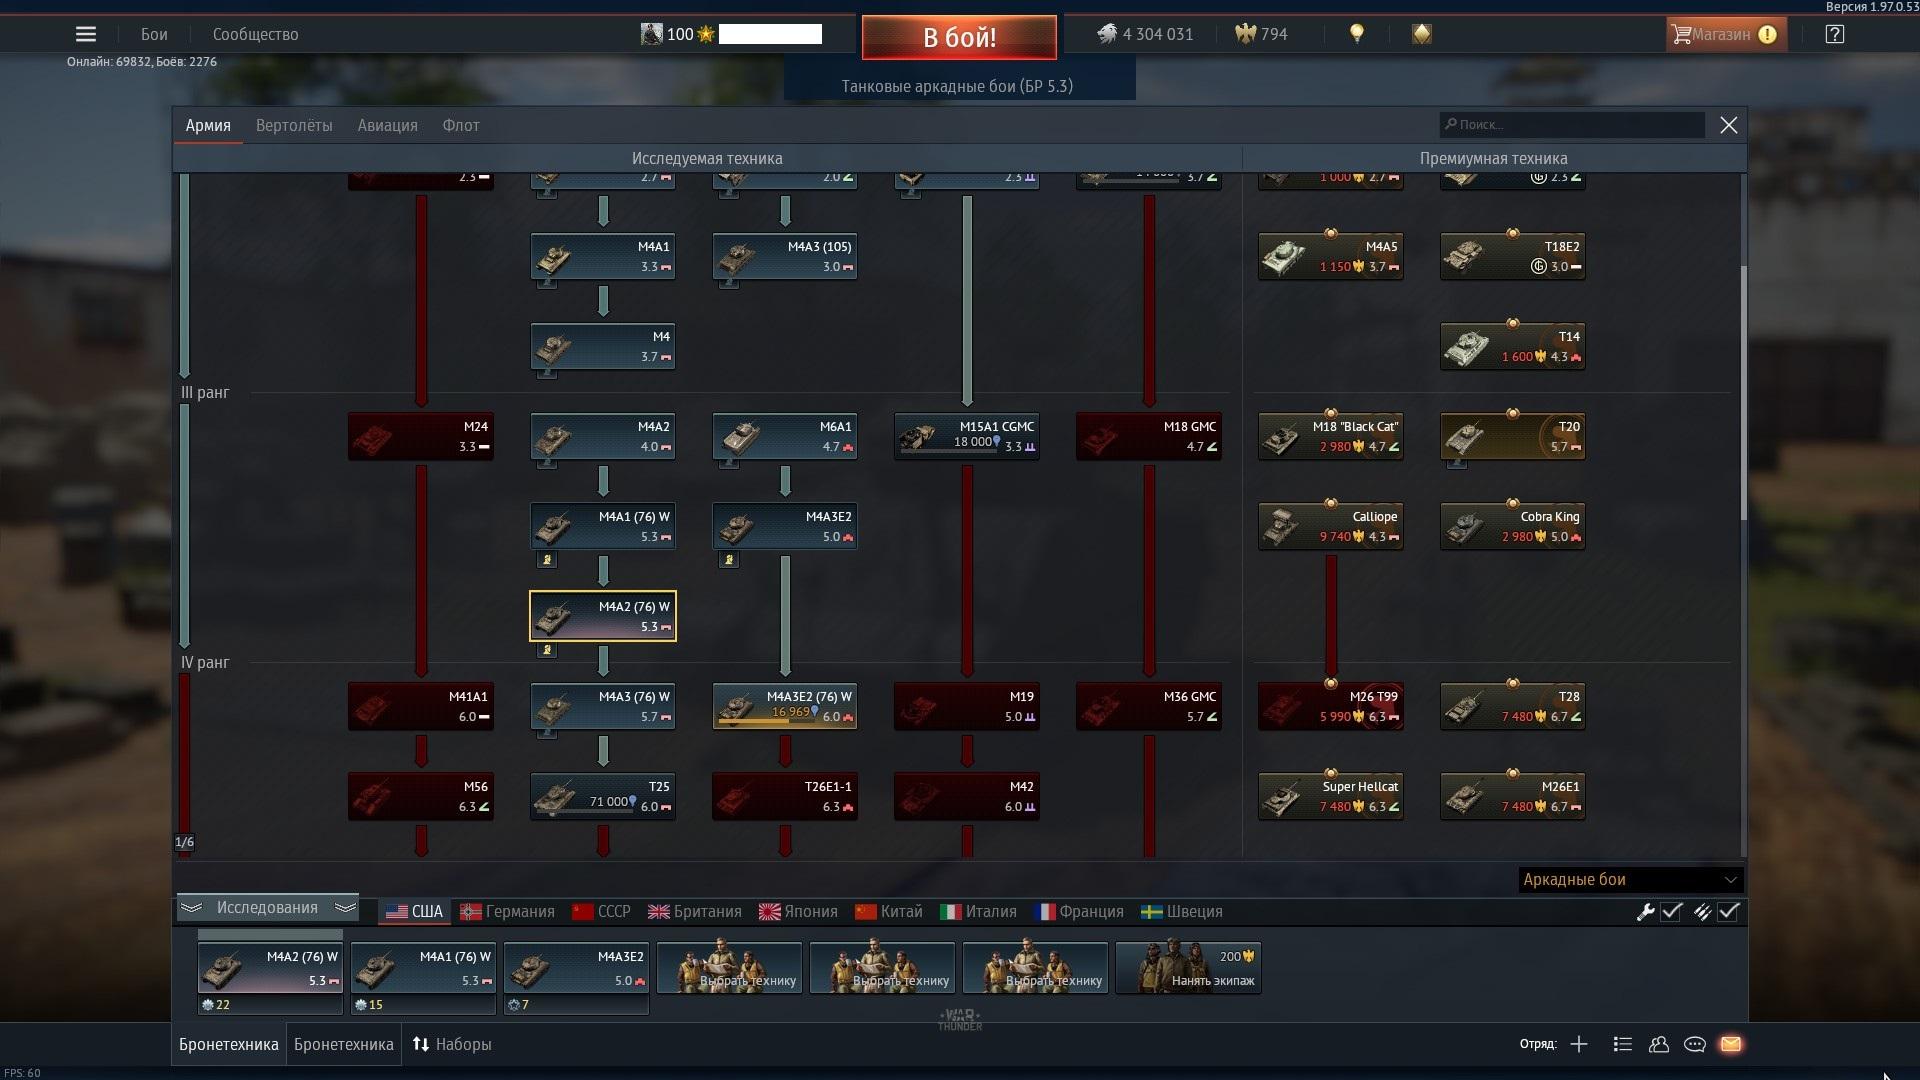Click crew level 7 badge
Screen dimensions: 1920x1080
tap(518, 1005)
